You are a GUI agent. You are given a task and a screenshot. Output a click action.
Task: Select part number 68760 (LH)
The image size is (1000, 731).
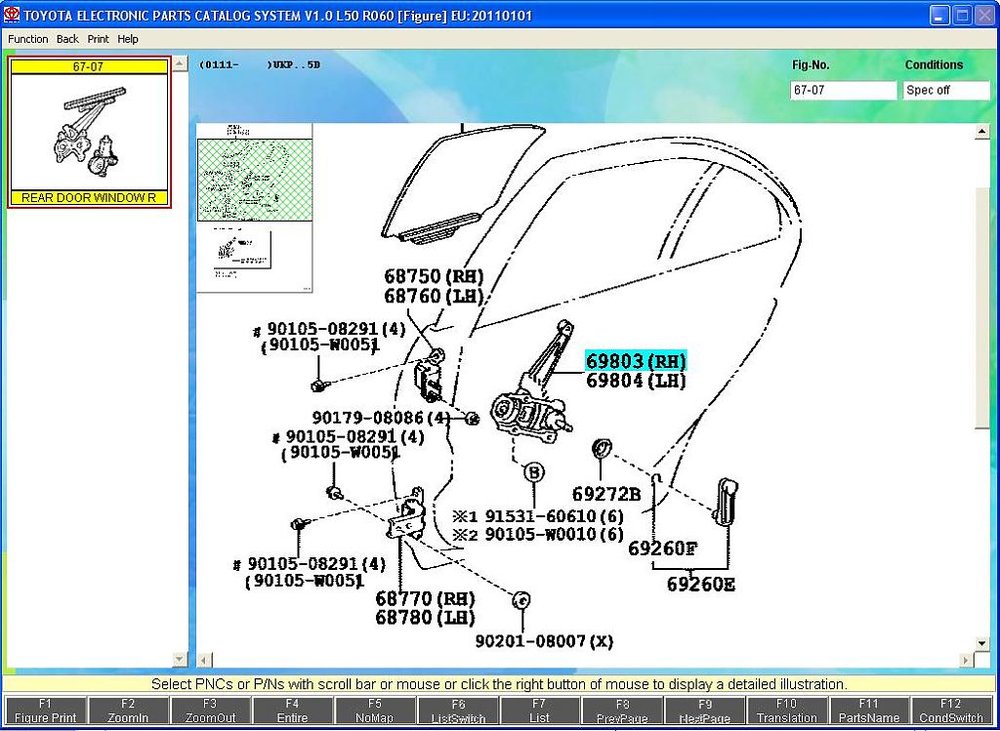[x=434, y=296]
